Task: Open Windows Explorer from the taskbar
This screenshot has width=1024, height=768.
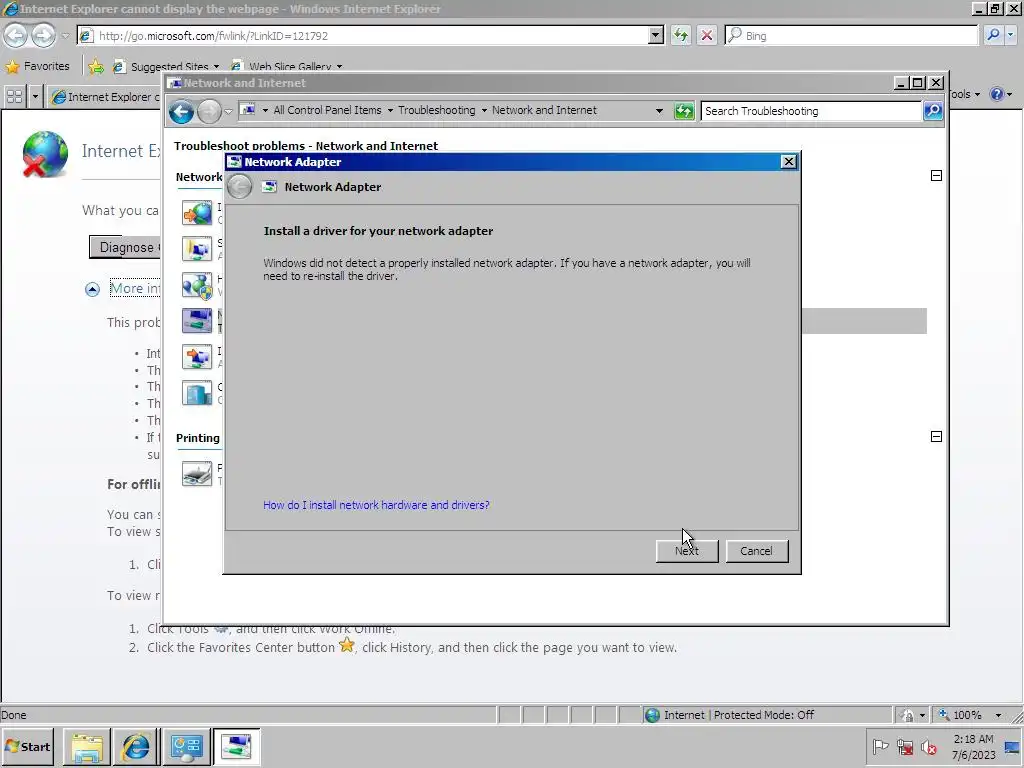Action: coord(86,747)
